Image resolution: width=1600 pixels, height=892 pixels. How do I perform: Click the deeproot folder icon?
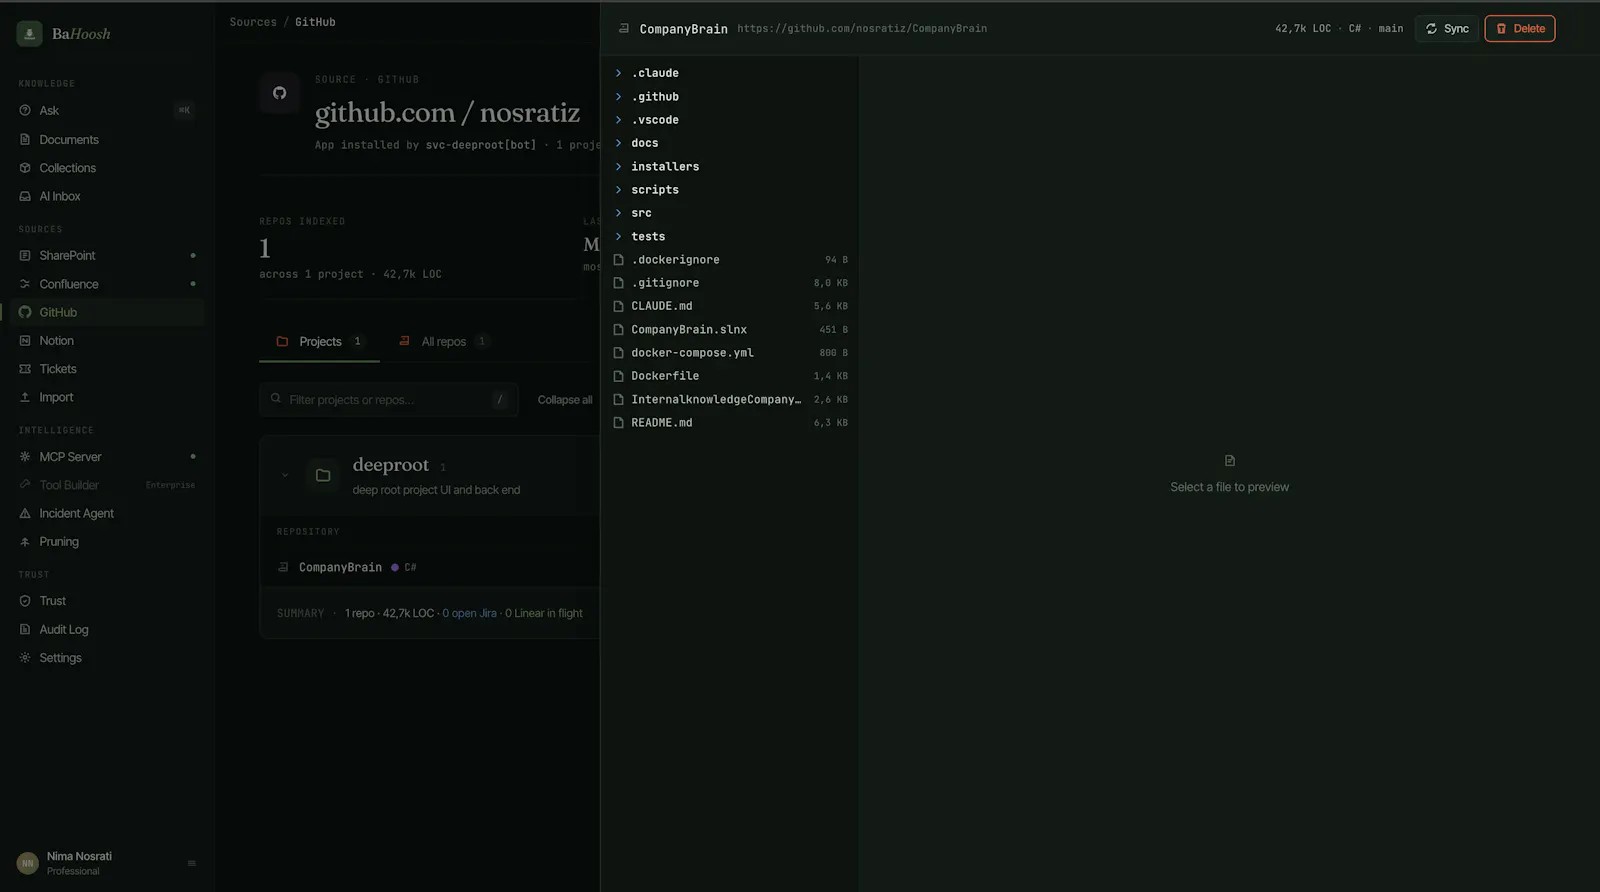coord(323,475)
